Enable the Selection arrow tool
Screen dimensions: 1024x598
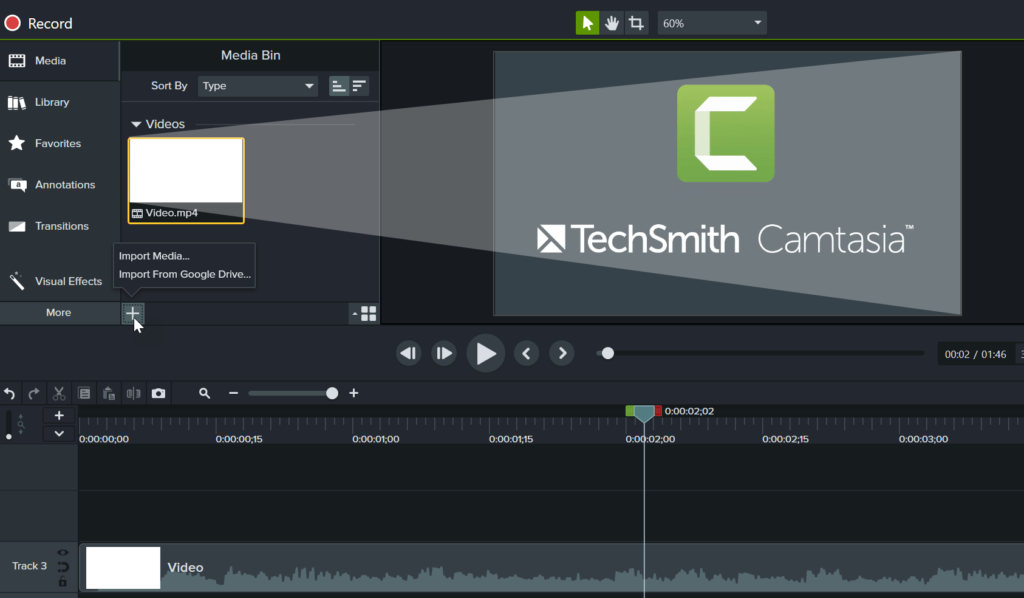coord(587,22)
